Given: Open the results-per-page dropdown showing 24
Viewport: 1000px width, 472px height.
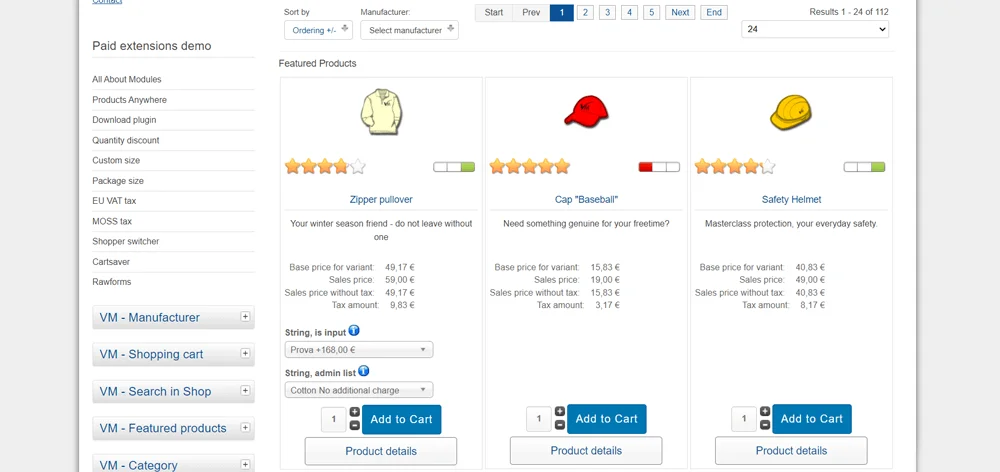Looking at the screenshot, I should 814,29.
